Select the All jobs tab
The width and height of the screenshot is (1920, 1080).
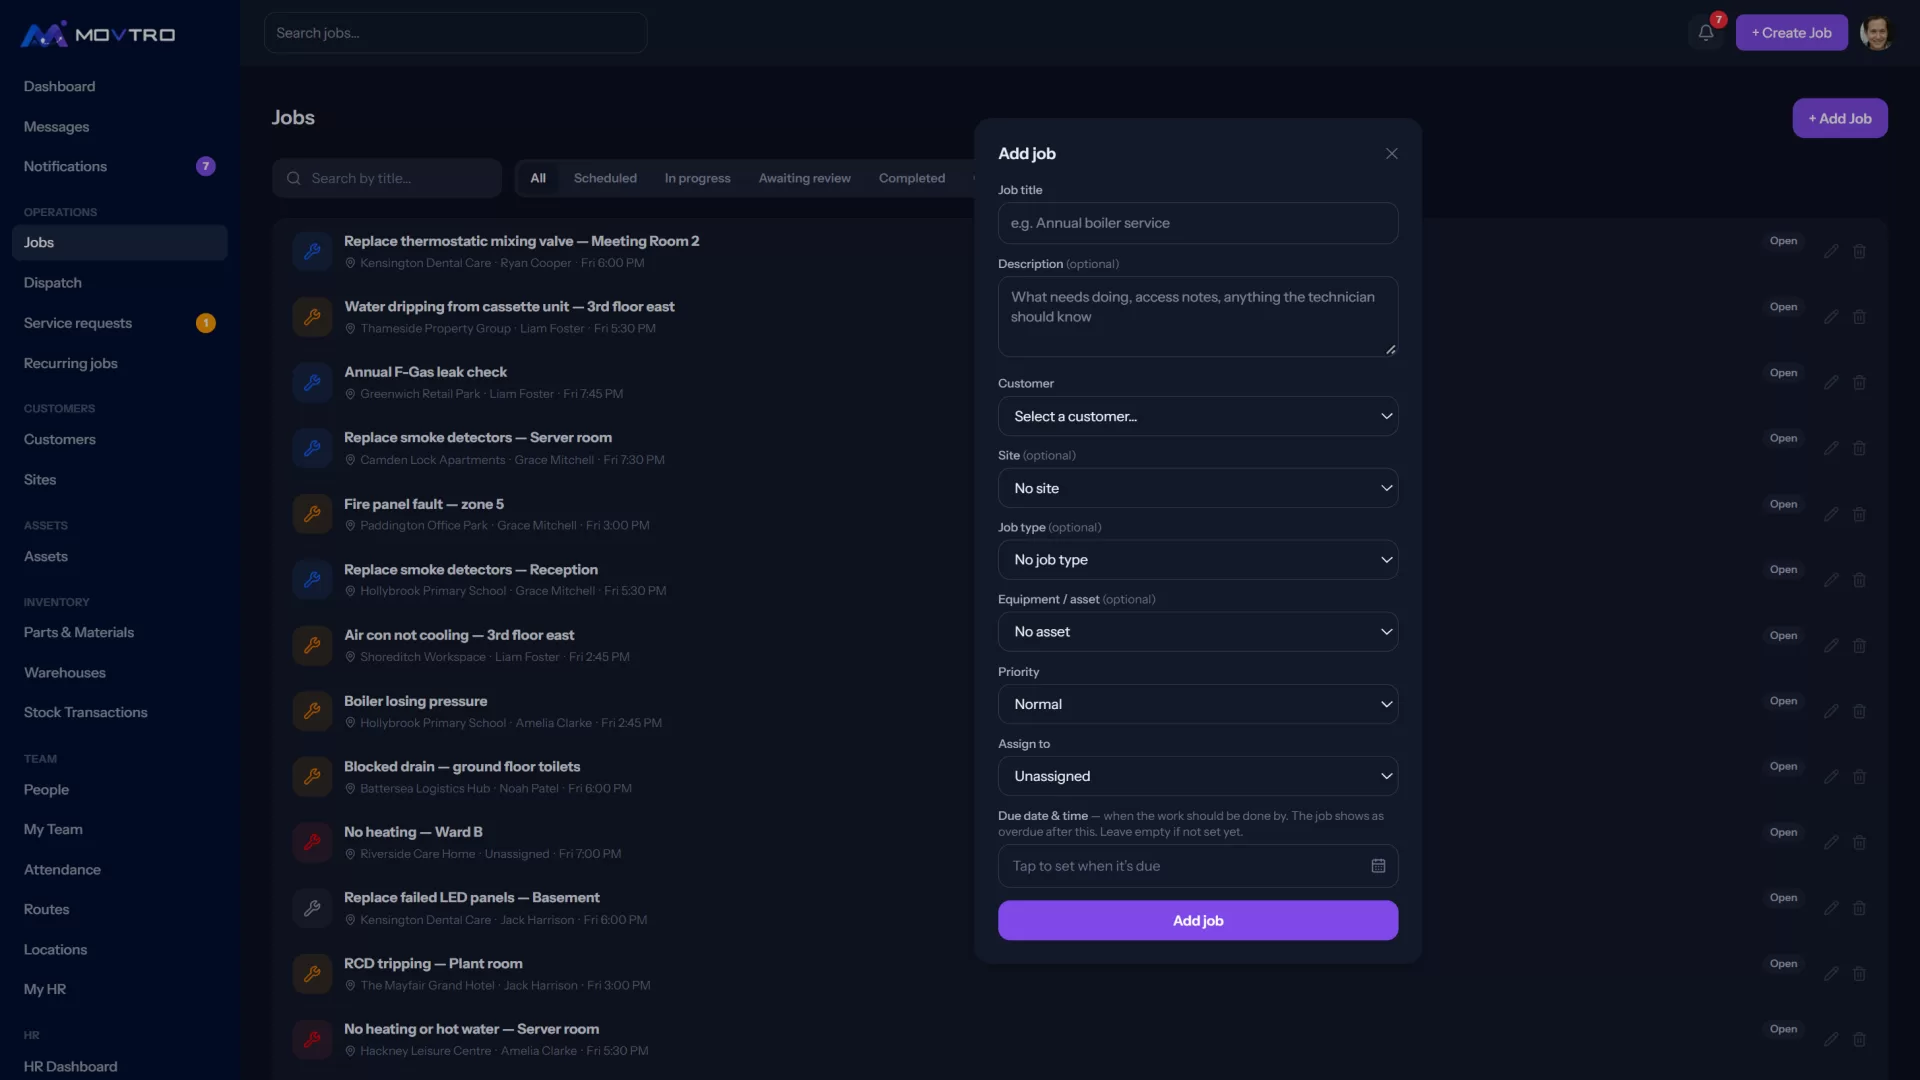point(538,178)
